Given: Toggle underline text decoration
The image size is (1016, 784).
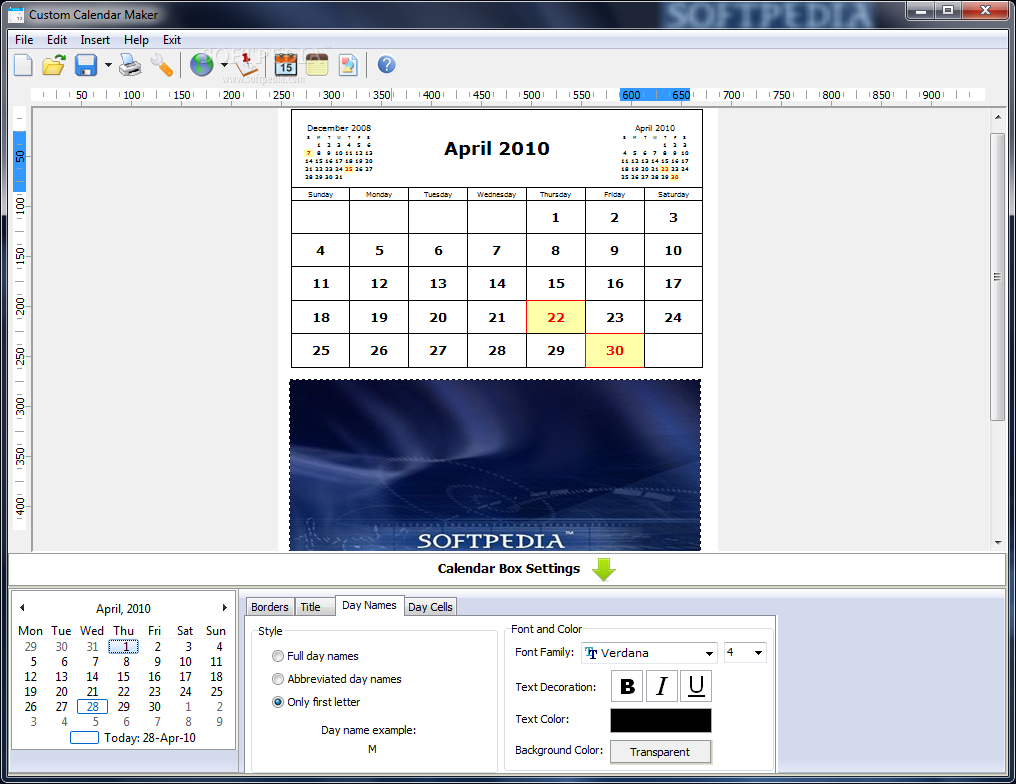Looking at the screenshot, I should (x=696, y=686).
